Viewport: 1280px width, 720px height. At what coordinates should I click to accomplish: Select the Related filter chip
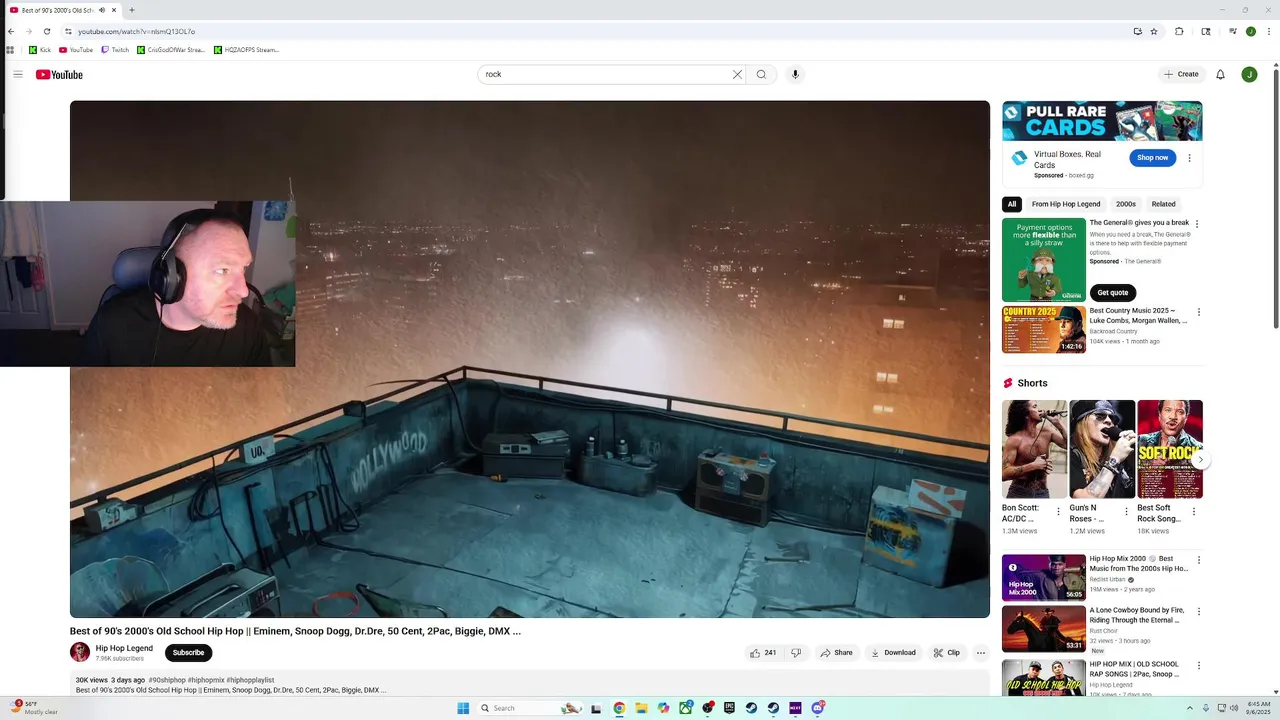(1163, 204)
